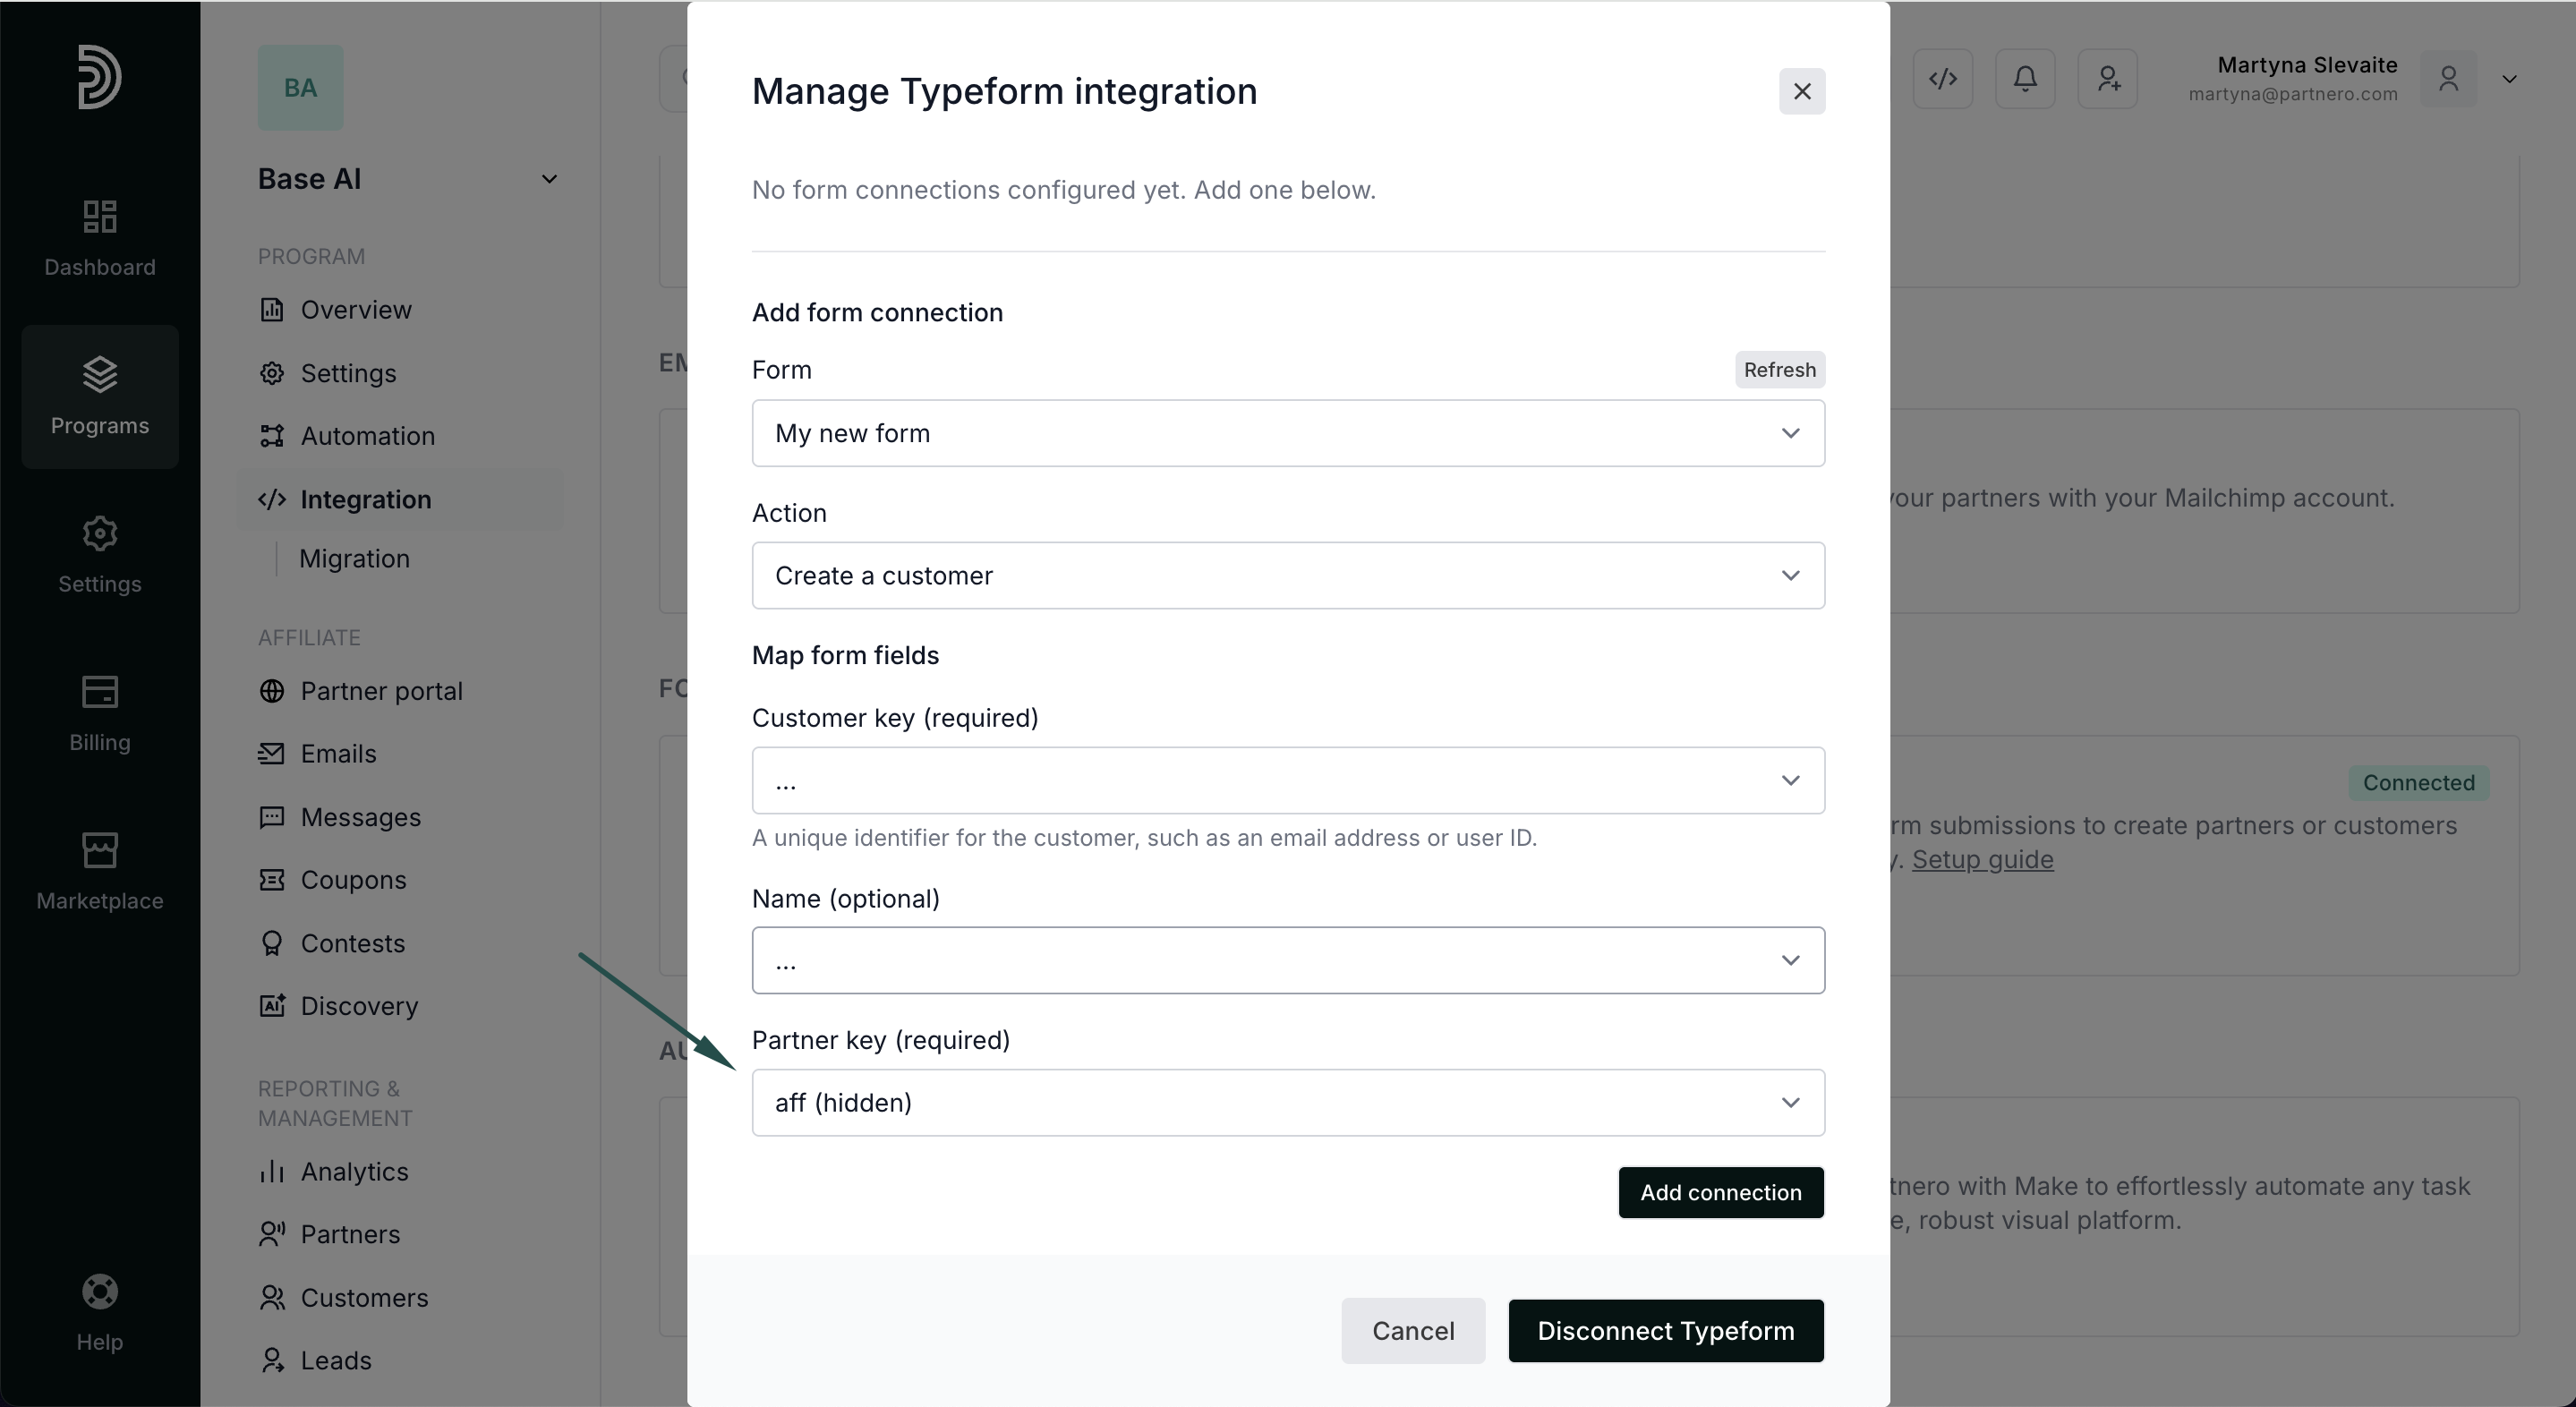
Task: Click the Refresh forms button
Action: point(1779,370)
